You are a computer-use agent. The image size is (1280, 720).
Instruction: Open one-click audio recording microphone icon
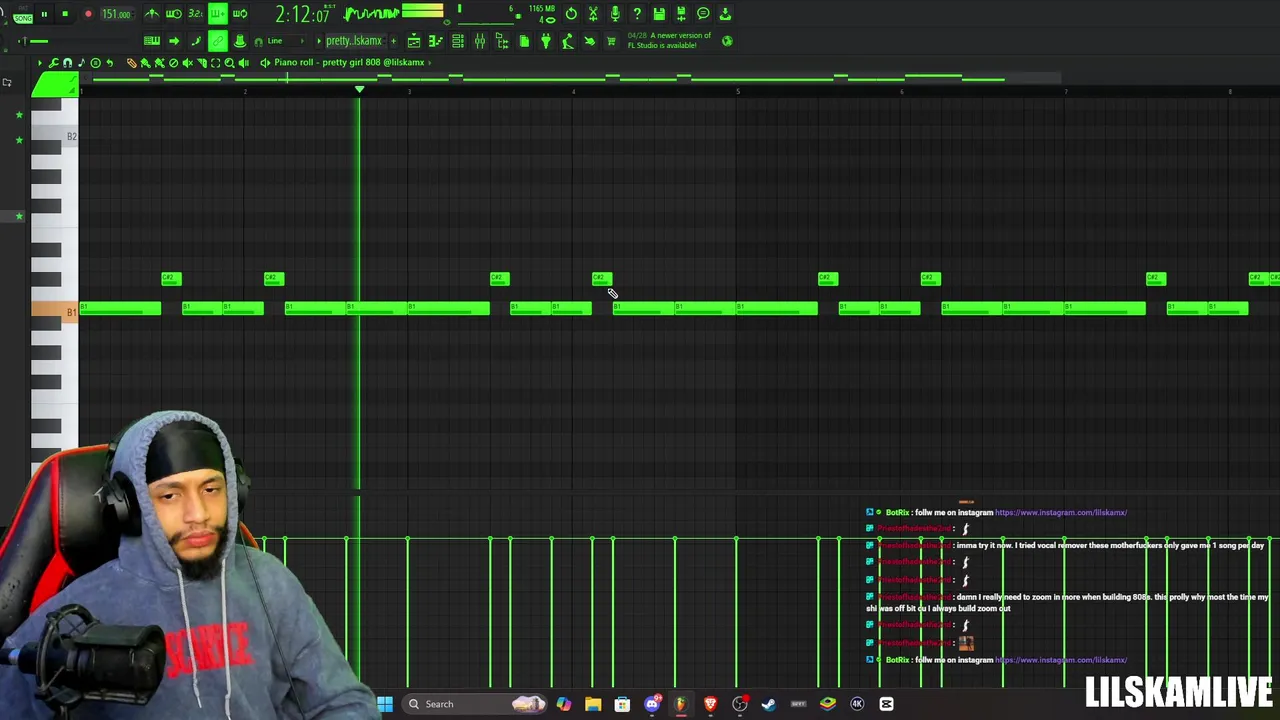point(615,13)
